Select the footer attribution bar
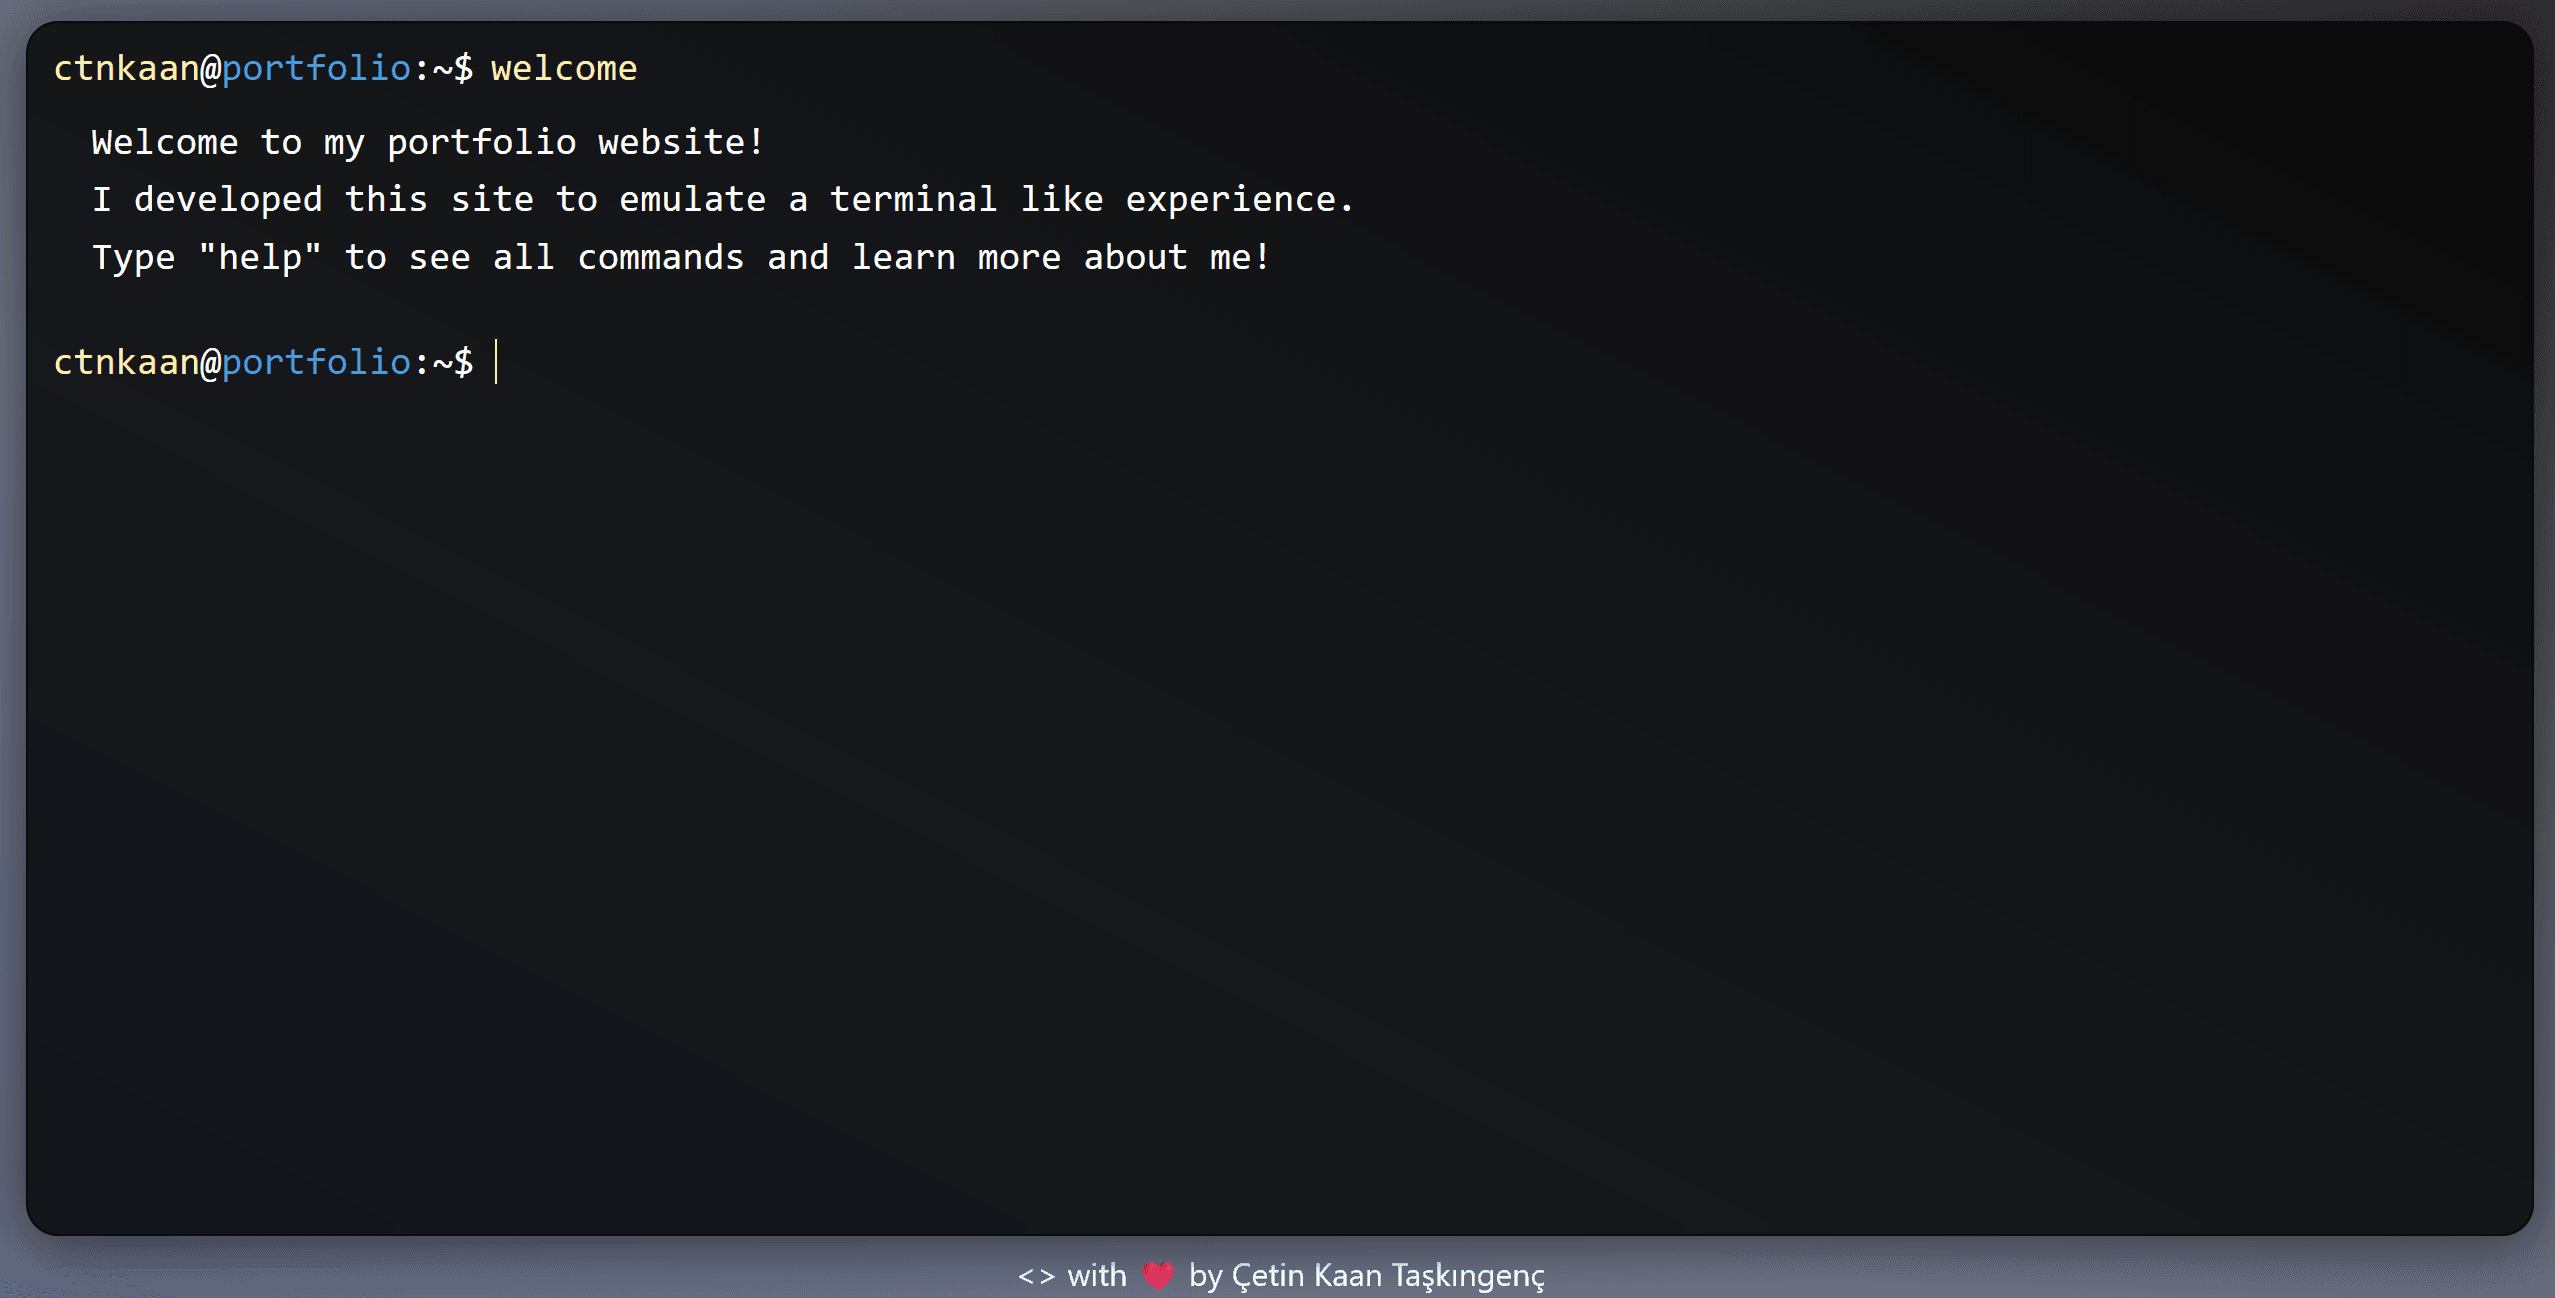 click(1278, 1275)
